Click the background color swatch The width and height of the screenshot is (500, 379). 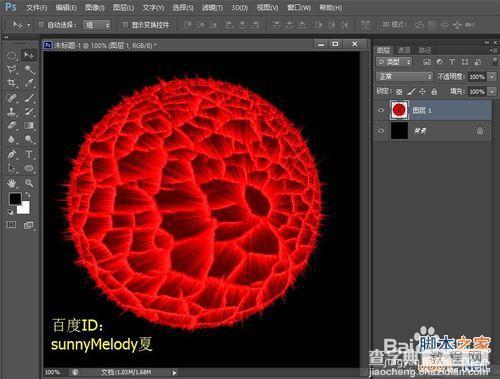click(25, 208)
